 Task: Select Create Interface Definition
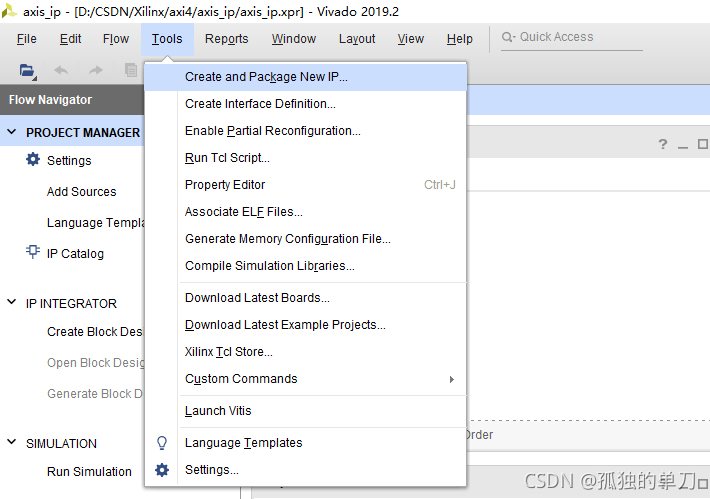(x=306, y=104)
